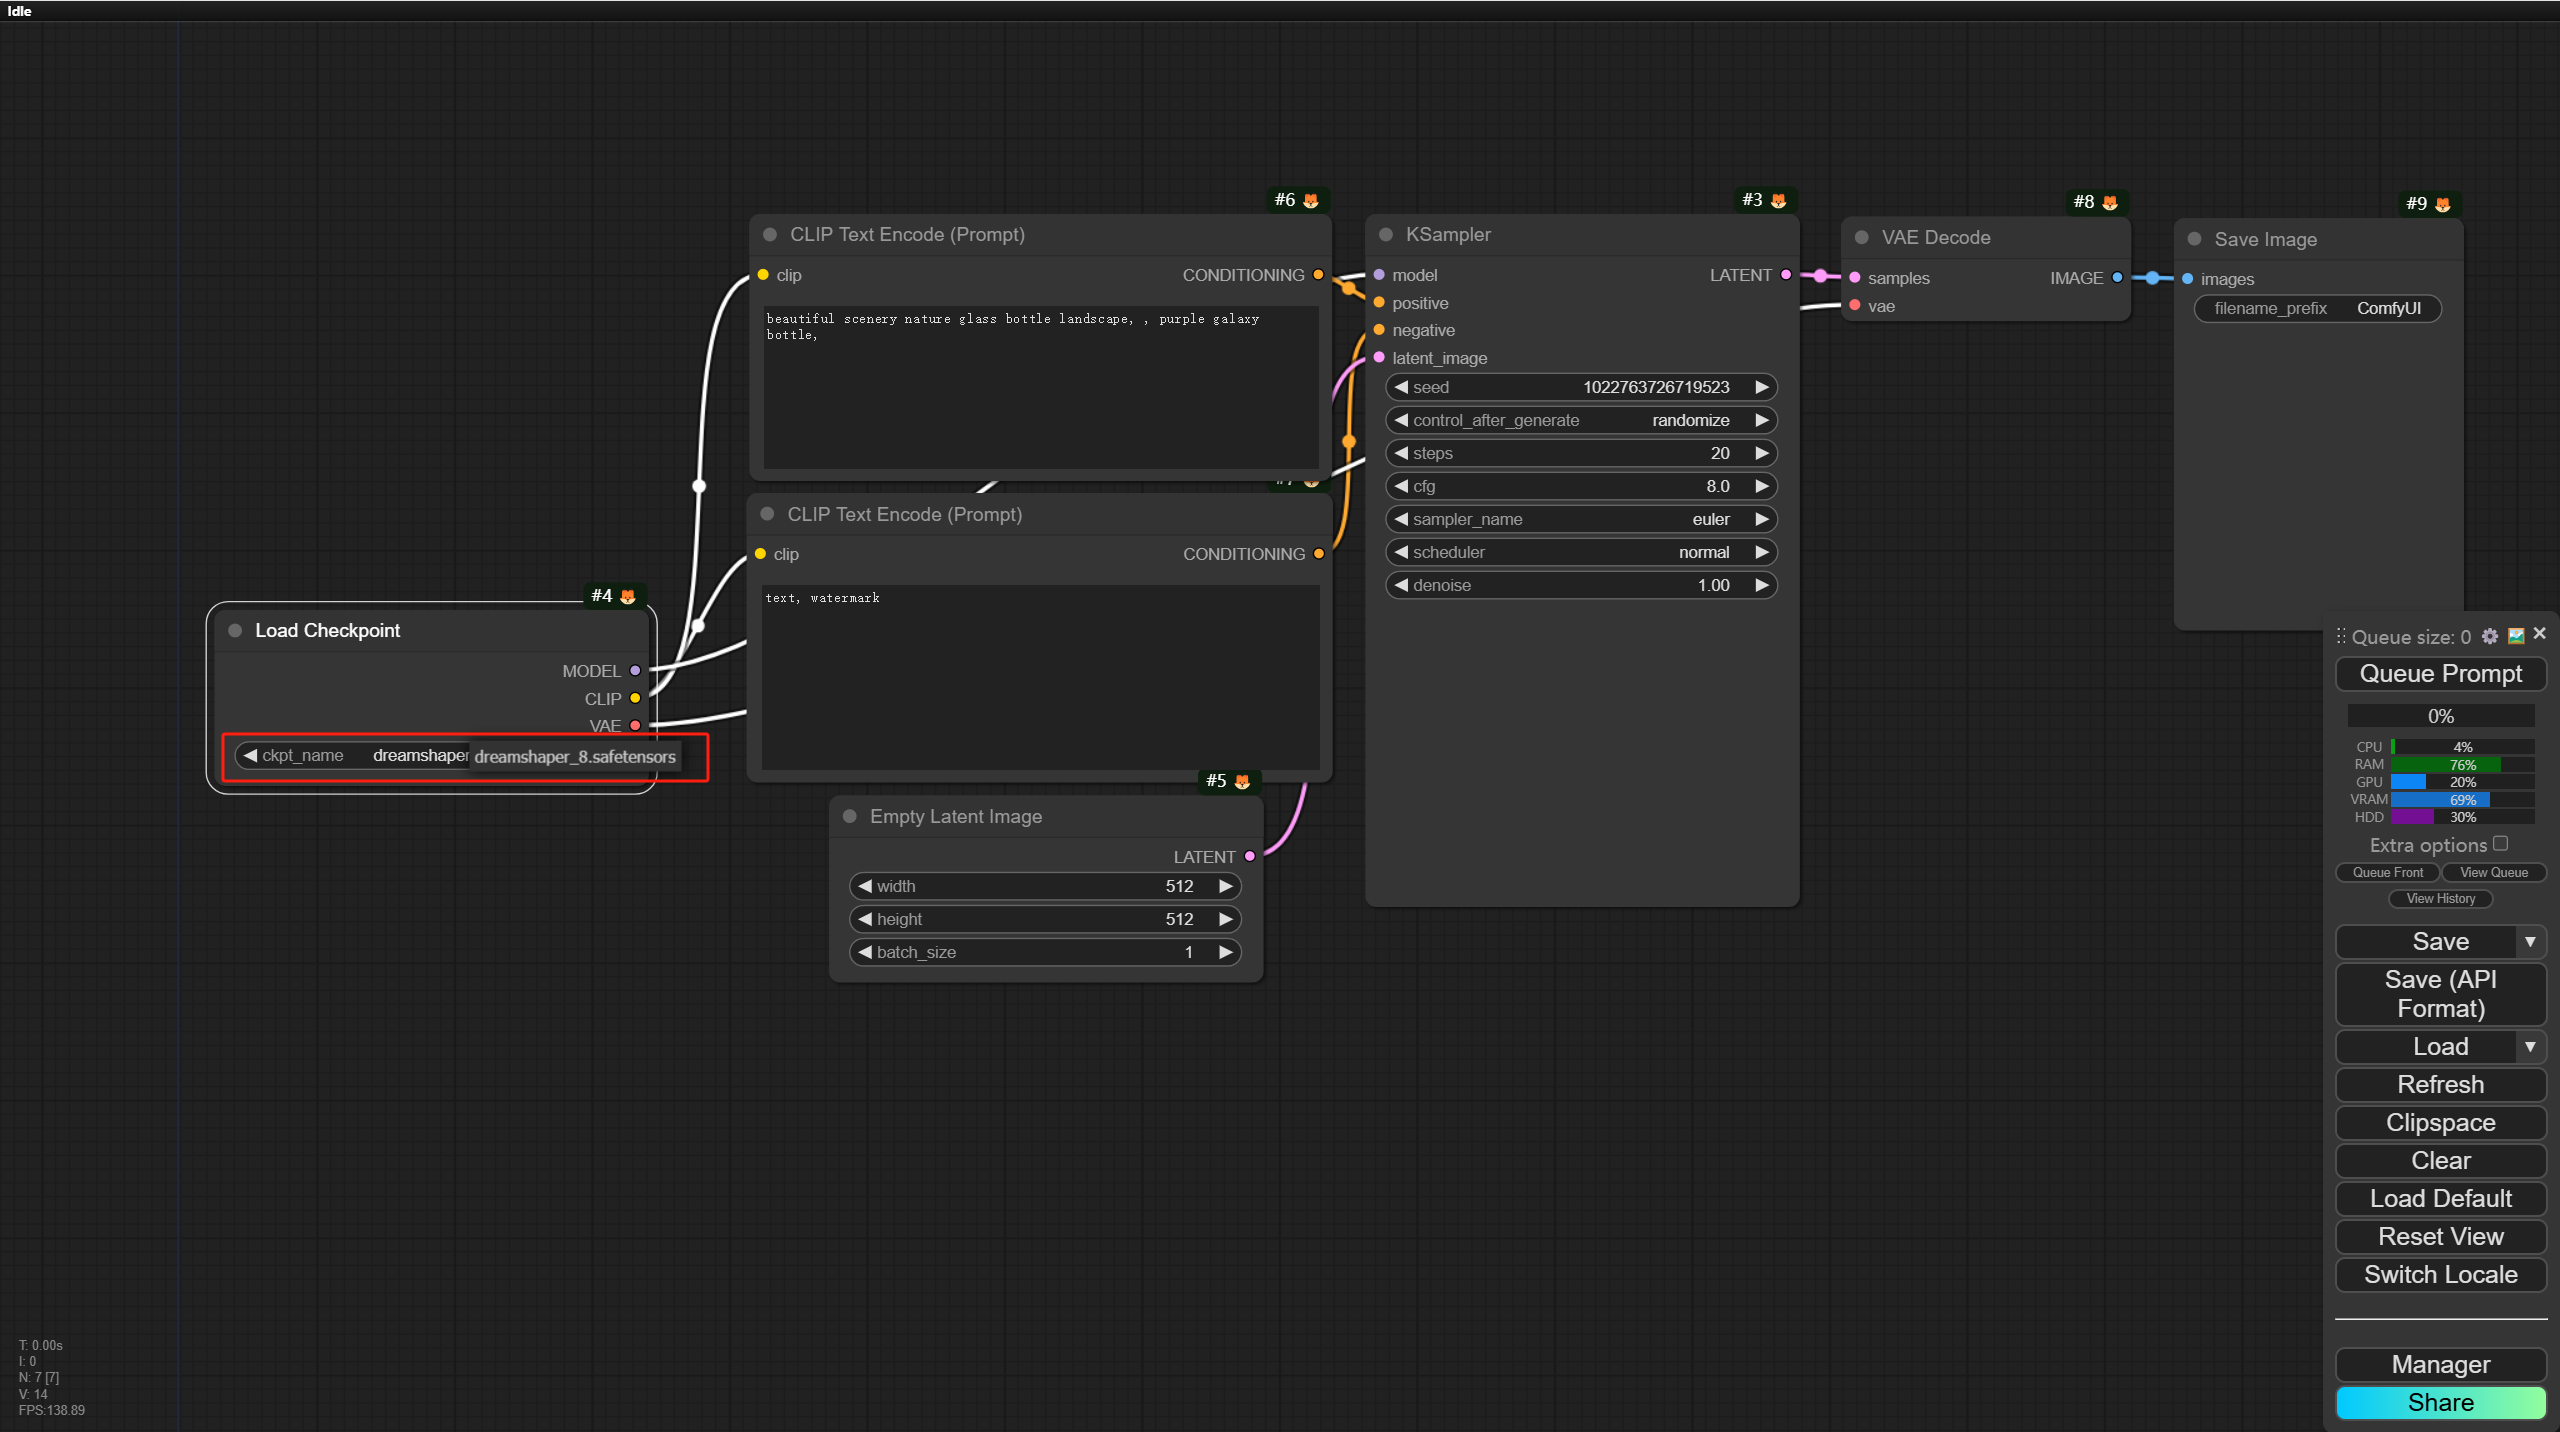Open the Load button dropdown arrow

pyautogui.click(x=2530, y=1047)
